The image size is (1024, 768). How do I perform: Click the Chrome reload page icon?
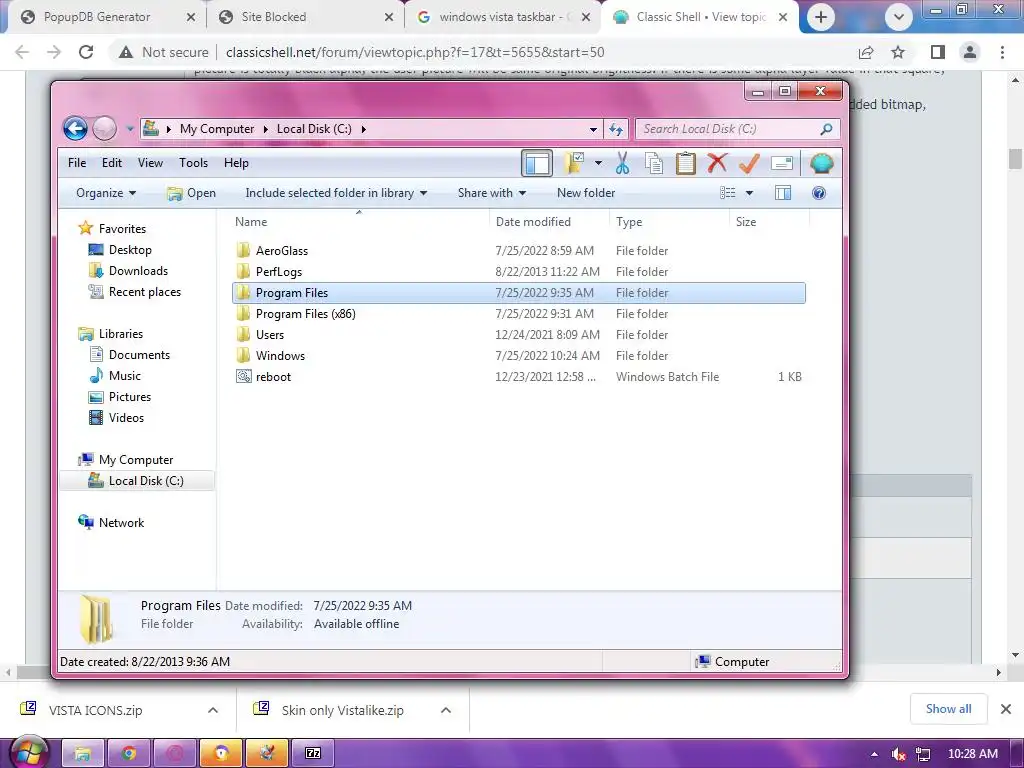click(x=86, y=52)
